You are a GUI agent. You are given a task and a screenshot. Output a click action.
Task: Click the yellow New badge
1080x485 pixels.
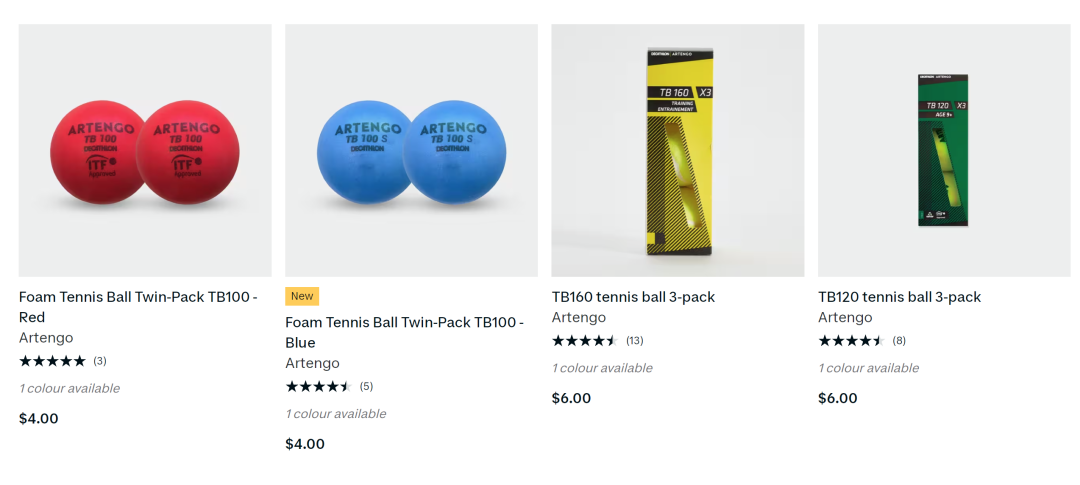coord(302,296)
